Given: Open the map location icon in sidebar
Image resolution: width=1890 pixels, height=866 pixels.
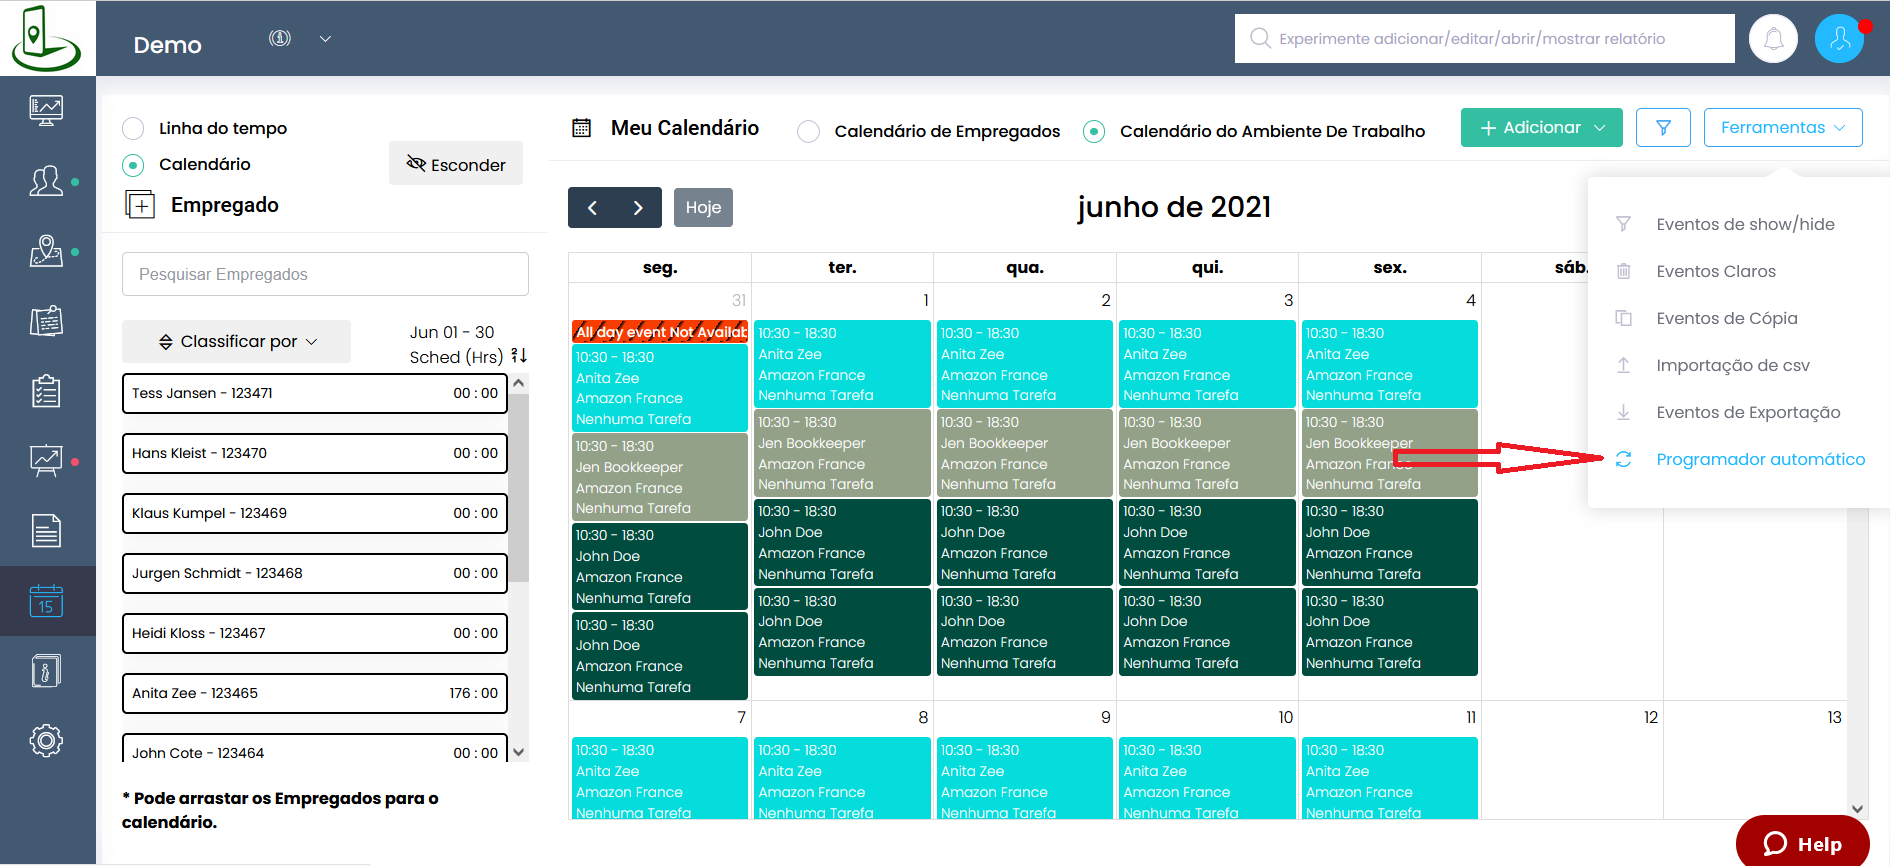Looking at the screenshot, I should coord(46,251).
